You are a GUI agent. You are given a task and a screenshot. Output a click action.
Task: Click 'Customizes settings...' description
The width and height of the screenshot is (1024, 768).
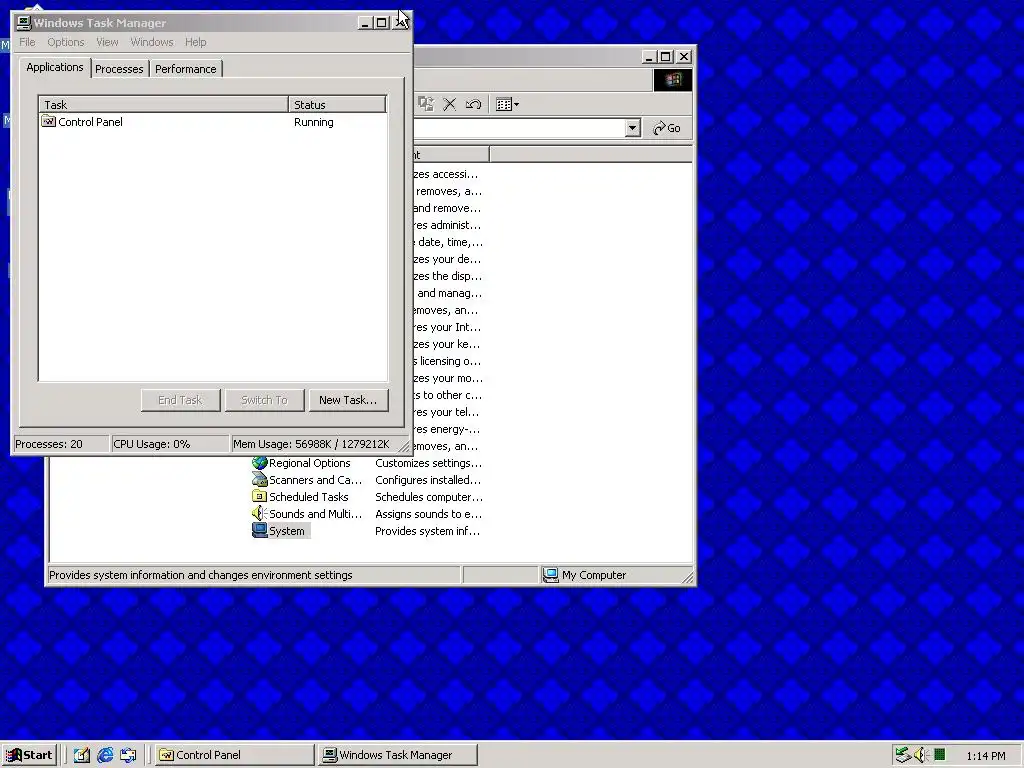click(x=428, y=463)
